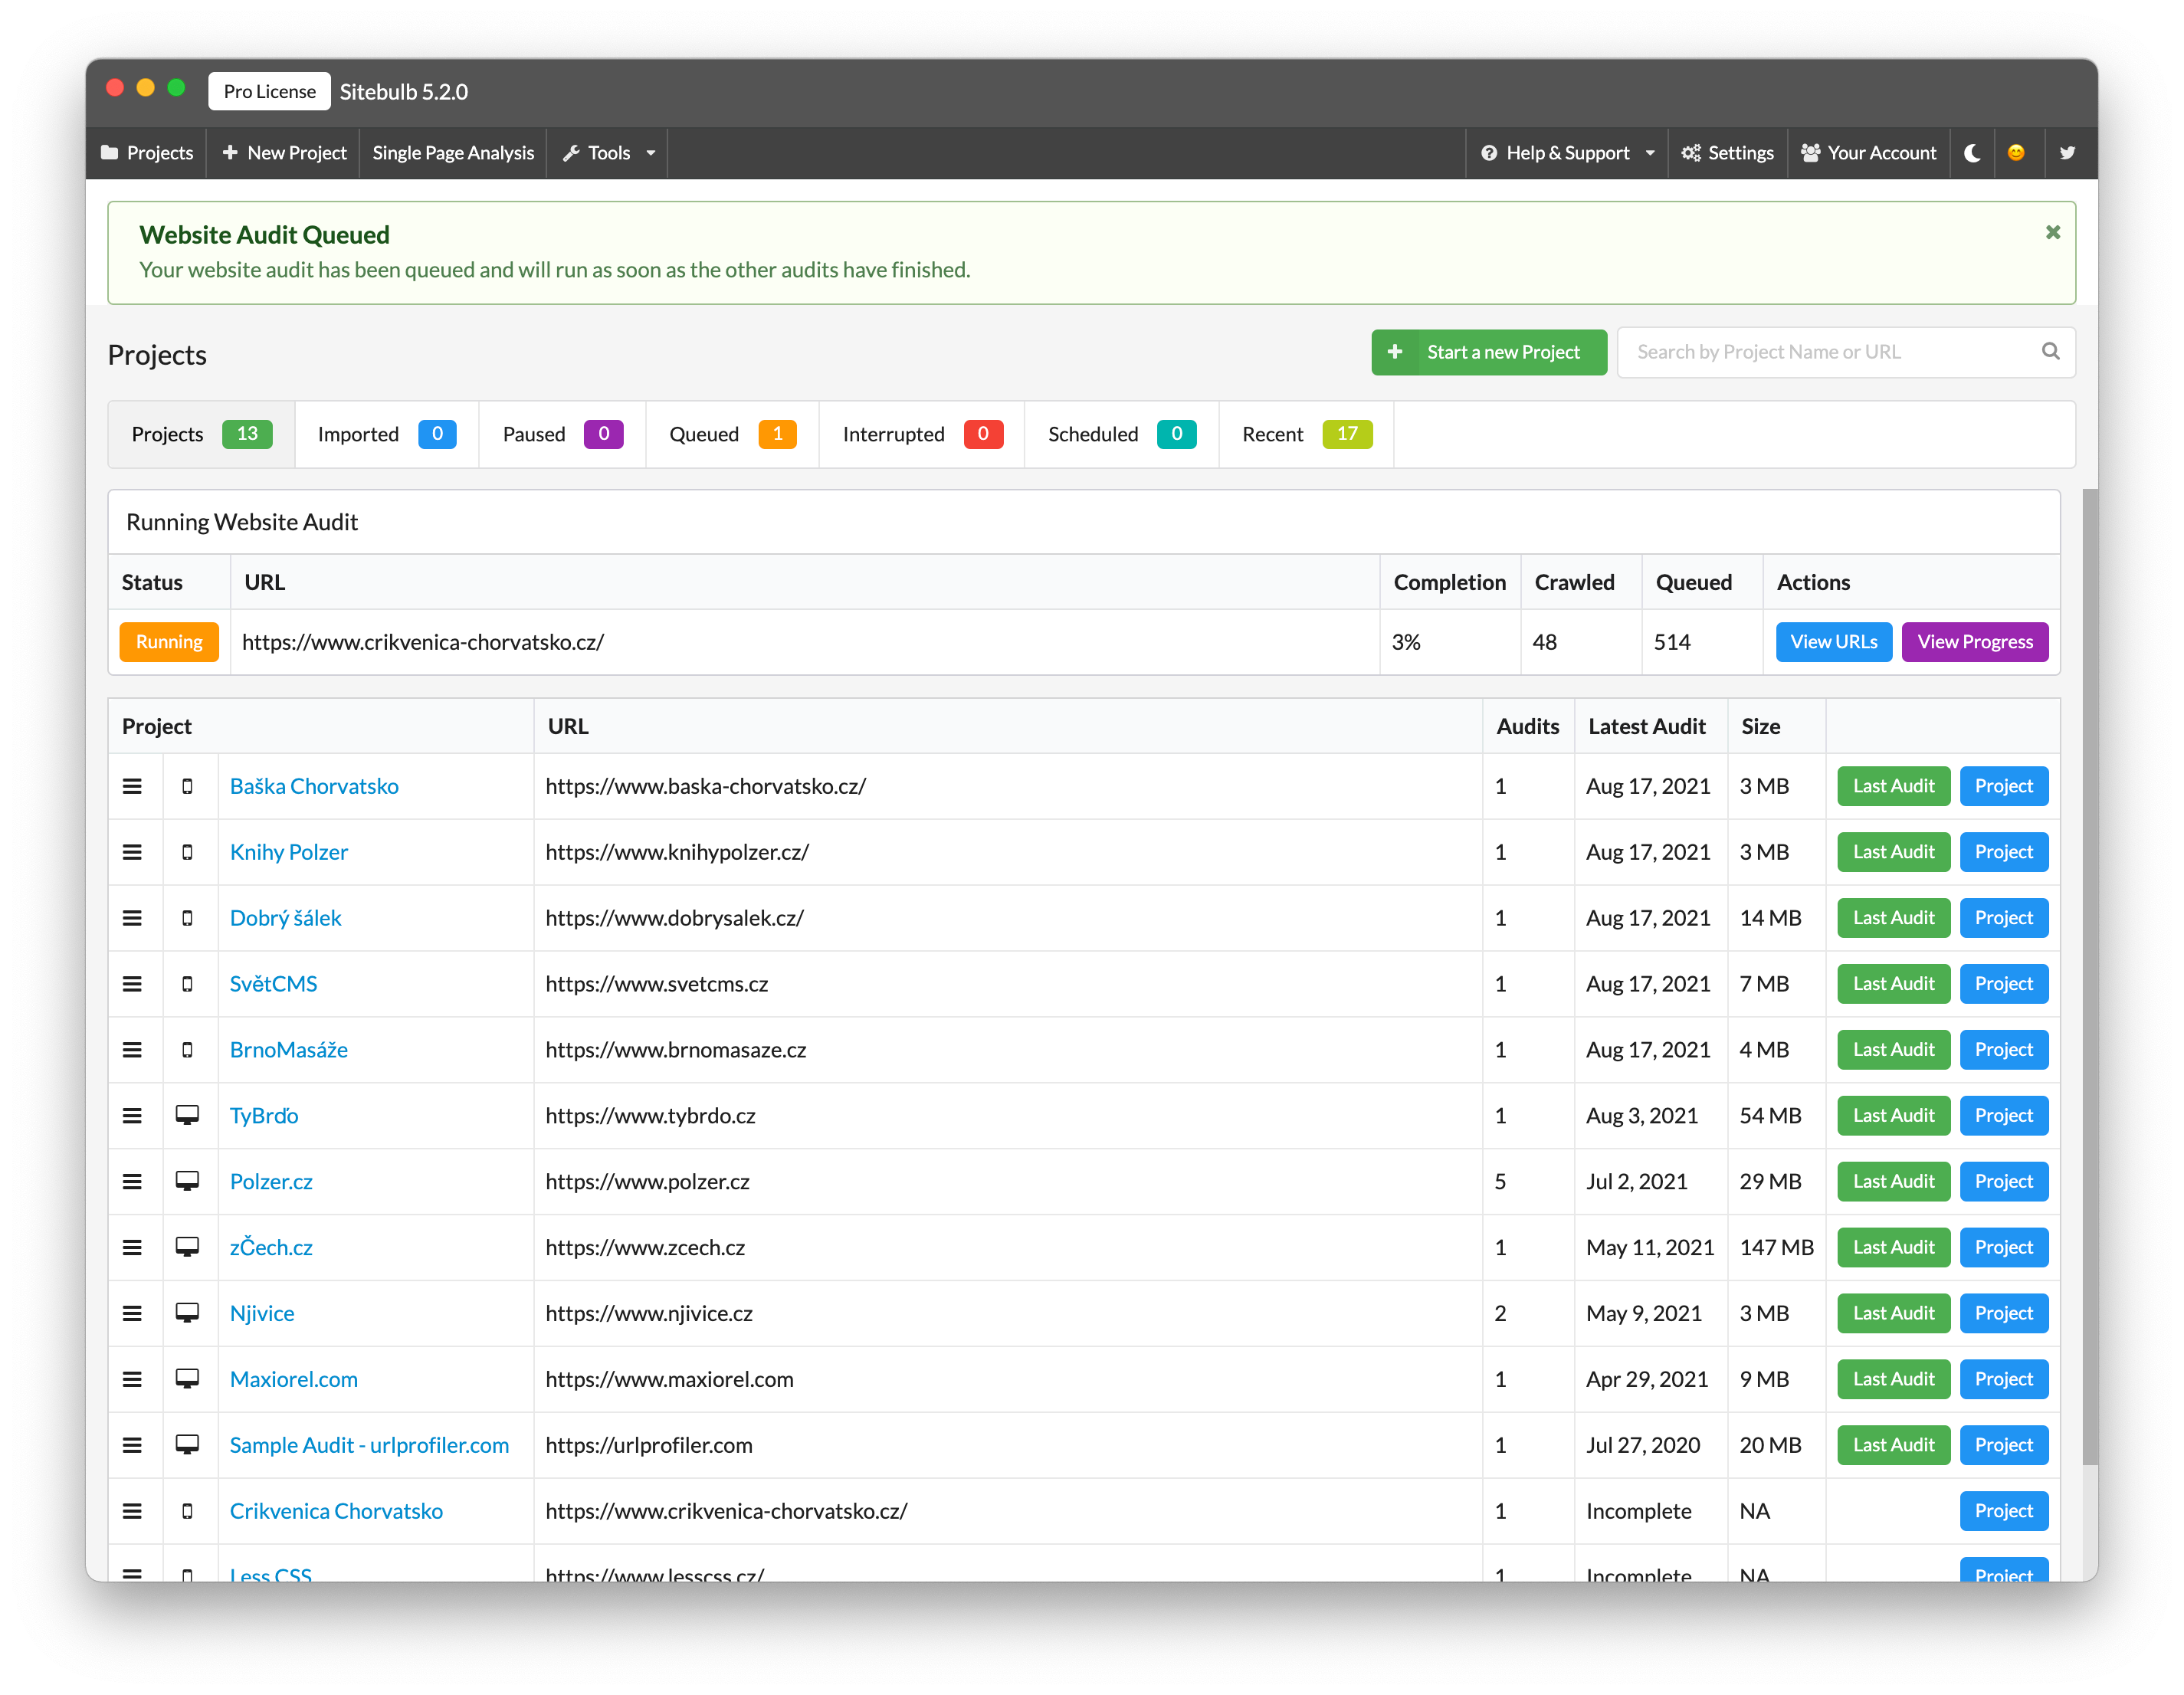
Task: Open hamburger menu for zČech.cz row
Action: tap(132, 1248)
